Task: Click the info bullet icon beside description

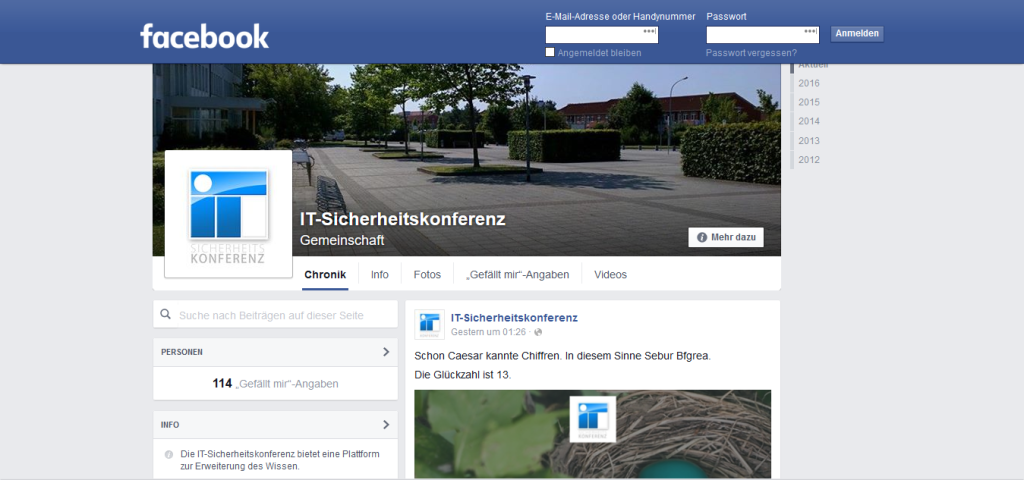Action: (168, 454)
